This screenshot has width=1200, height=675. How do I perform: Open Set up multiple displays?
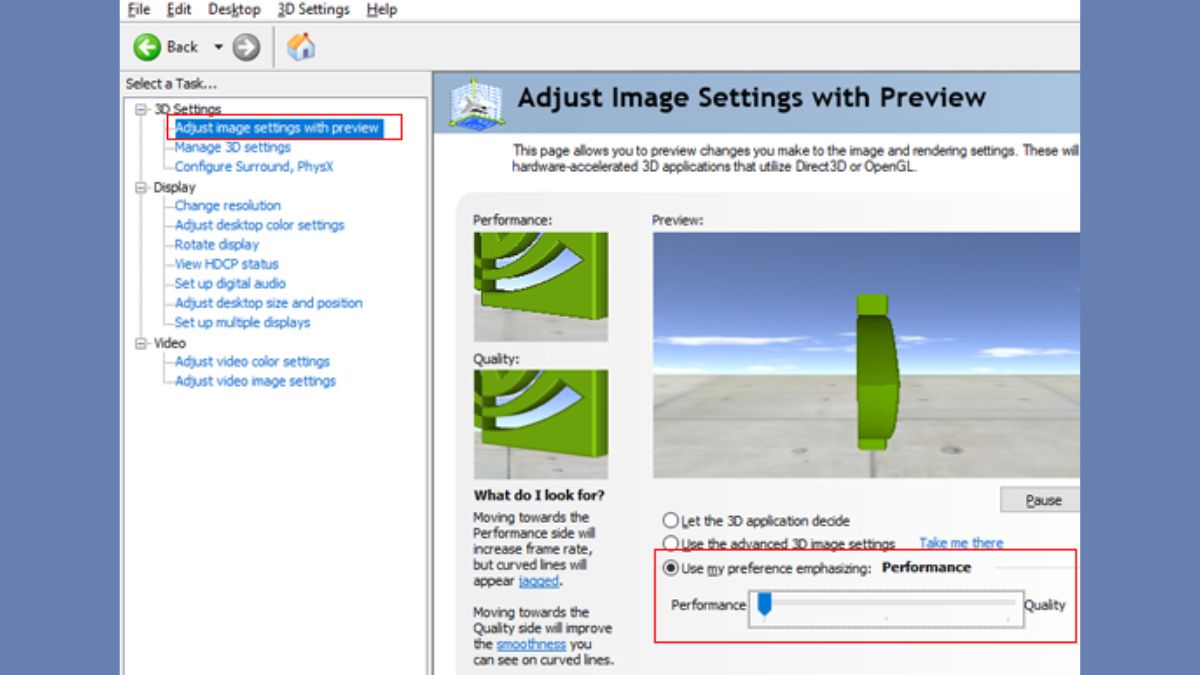pyautogui.click(x=243, y=323)
